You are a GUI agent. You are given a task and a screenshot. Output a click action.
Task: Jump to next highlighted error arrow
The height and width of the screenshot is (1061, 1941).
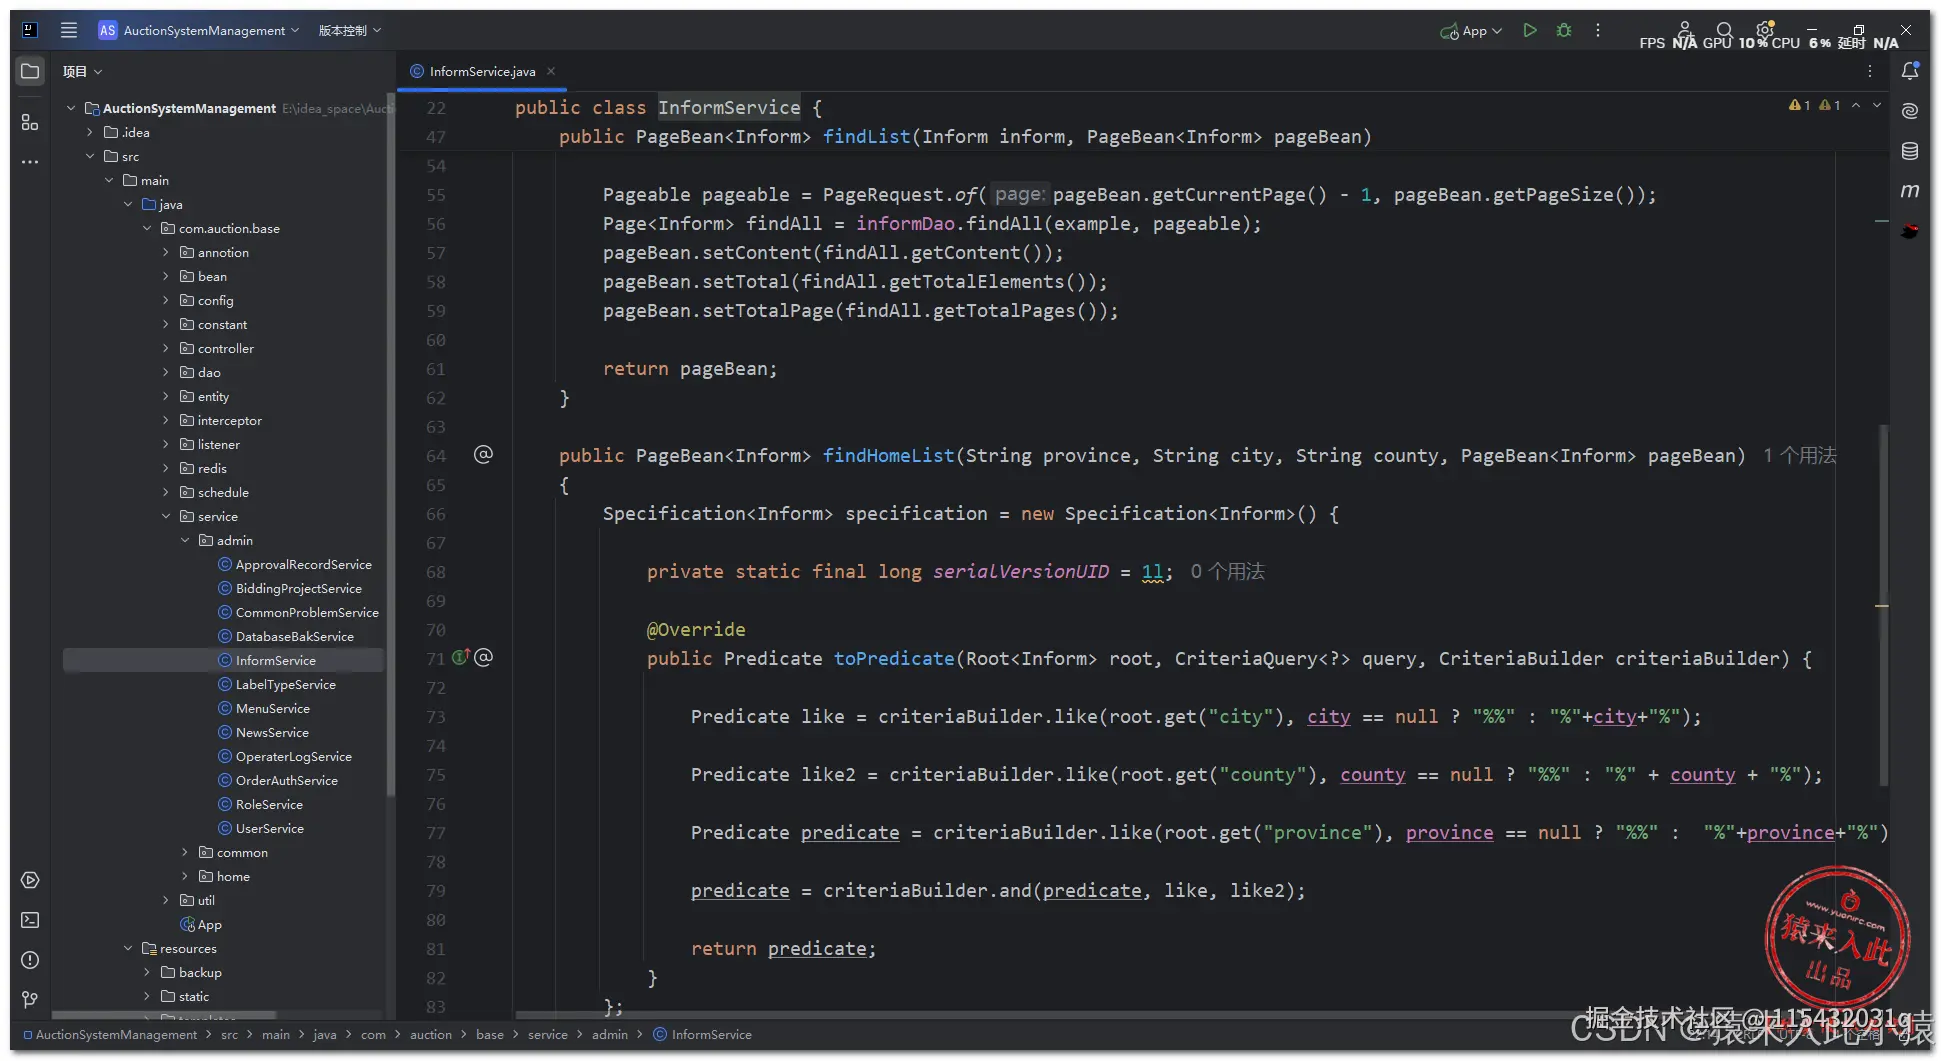click(1877, 105)
